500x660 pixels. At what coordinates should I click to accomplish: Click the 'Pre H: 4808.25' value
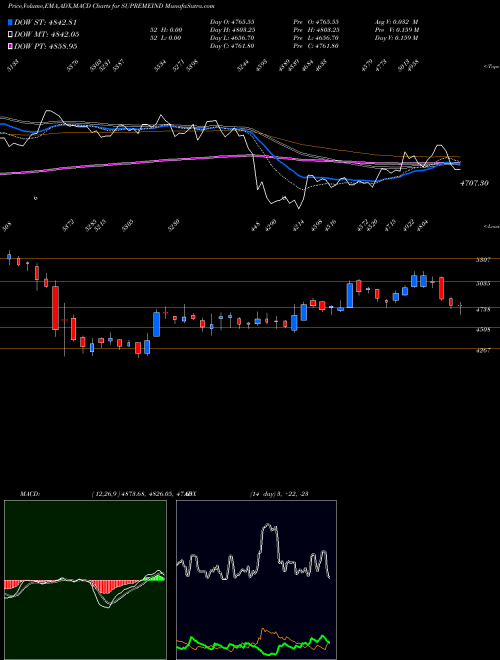click(x=318, y=30)
